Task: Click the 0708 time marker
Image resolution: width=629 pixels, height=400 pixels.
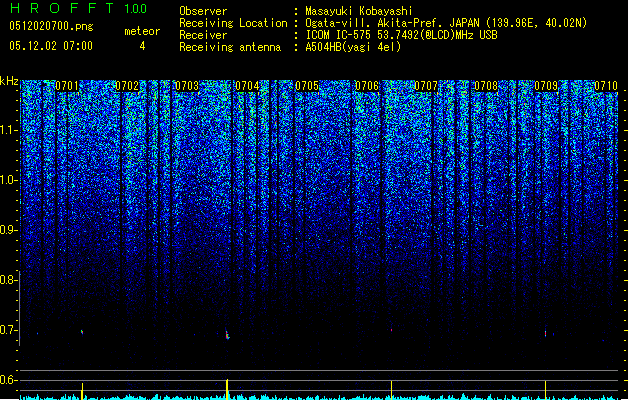Action: point(486,86)
